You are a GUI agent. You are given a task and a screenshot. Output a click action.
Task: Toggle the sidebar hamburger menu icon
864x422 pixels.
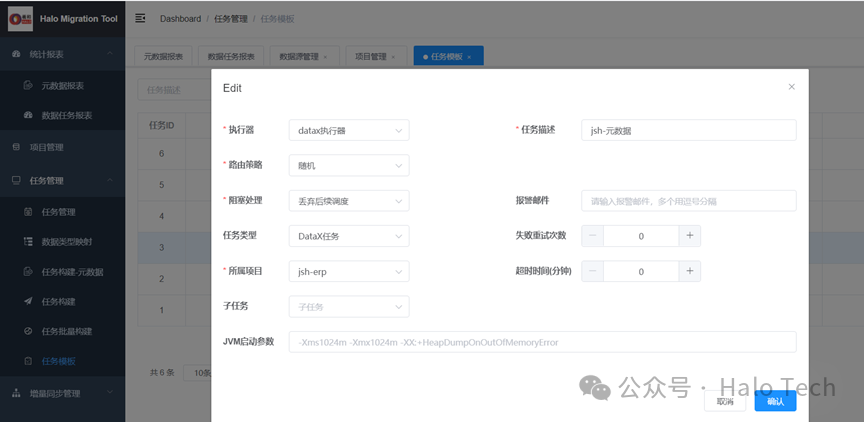pyautogui.click(x=141, y=18)
